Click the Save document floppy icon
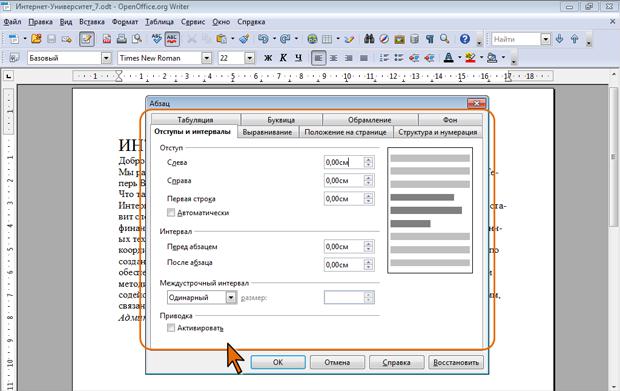Image resolution: width=620 pixels, height=391 pixels. (x=51, y=39)
